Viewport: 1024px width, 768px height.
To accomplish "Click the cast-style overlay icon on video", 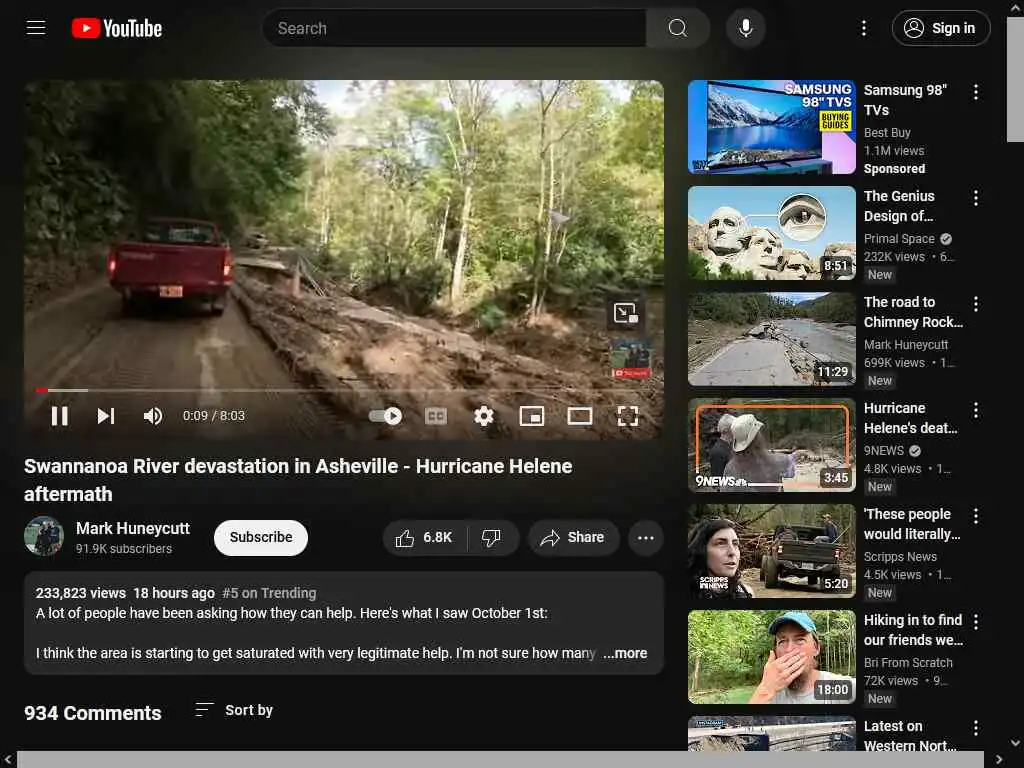I will point(626,313).
